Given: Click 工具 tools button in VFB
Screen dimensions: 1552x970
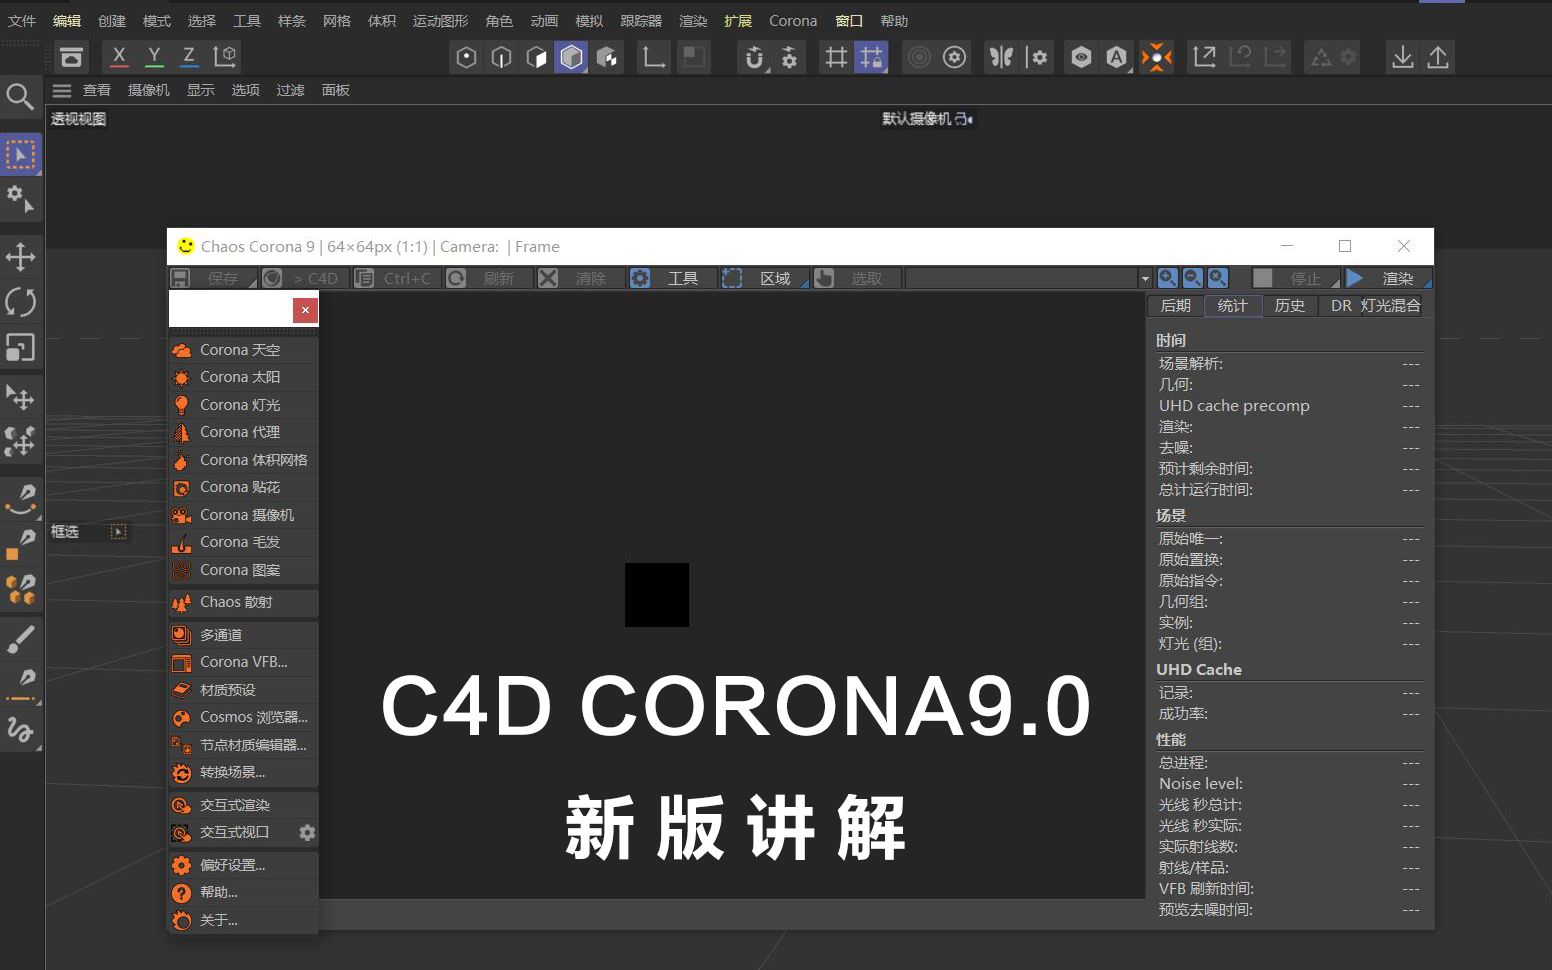Looking at the screenshot, I should [x=672, y=278].
